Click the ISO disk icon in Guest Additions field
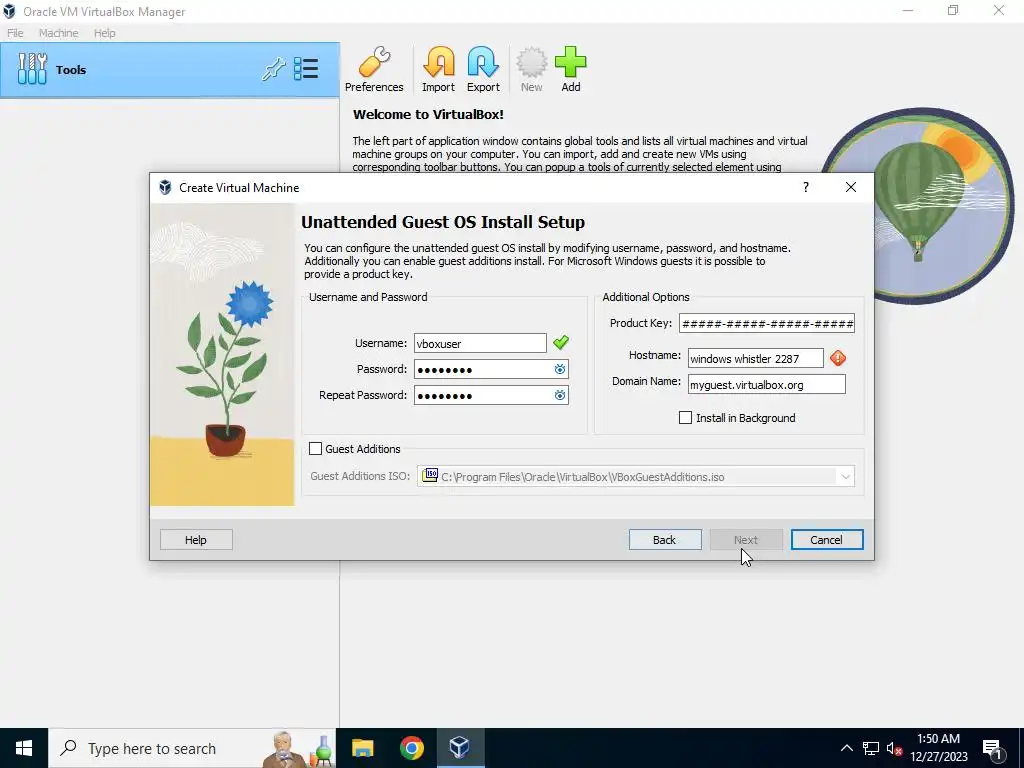This screenshot has width=1024, height=768. point(430,475)
